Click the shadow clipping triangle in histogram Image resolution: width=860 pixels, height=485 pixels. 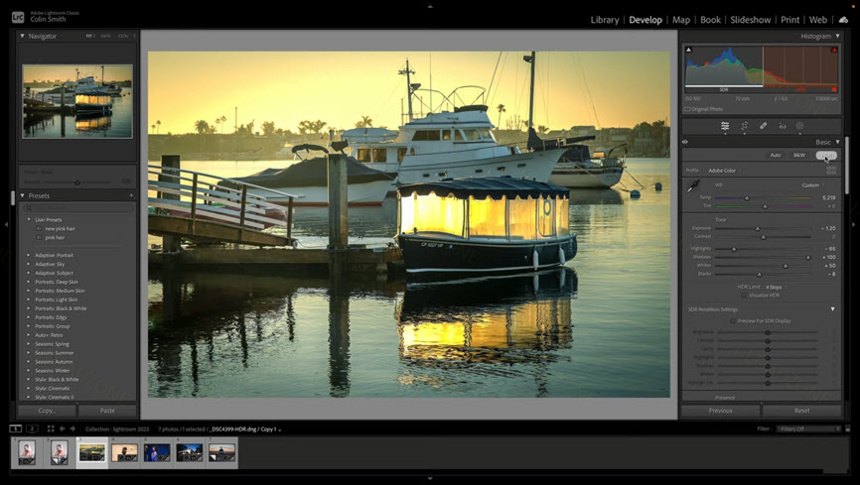[x=688, y=50]
